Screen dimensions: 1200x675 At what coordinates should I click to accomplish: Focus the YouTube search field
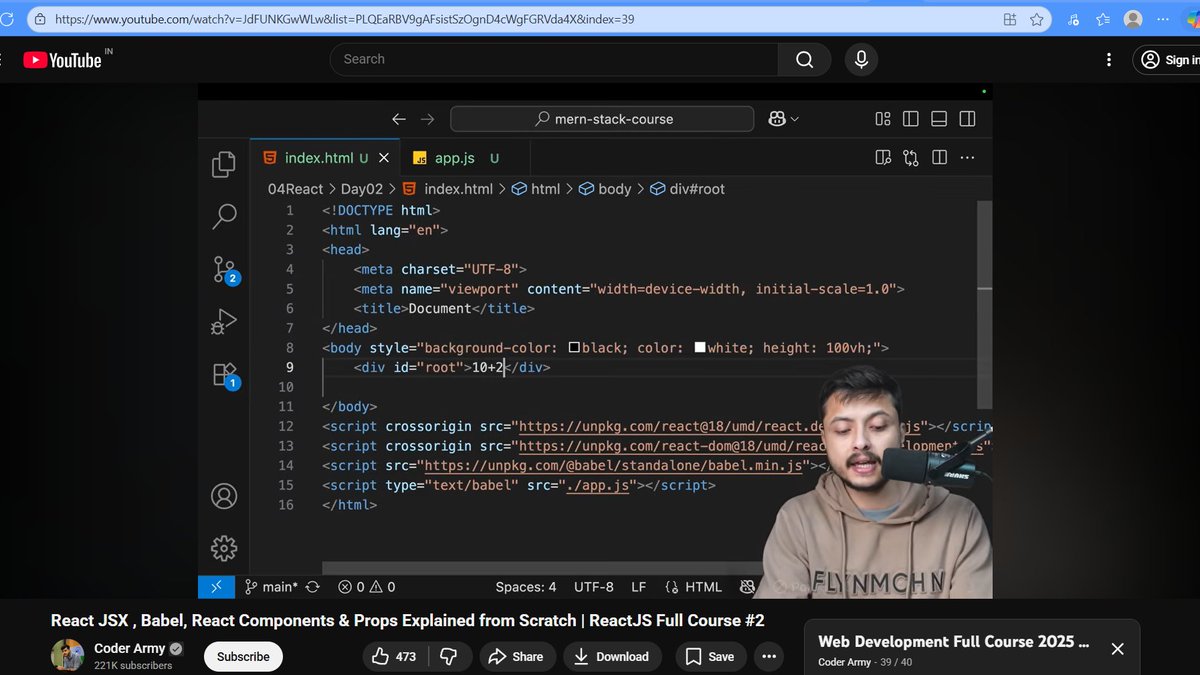[554, 59]
